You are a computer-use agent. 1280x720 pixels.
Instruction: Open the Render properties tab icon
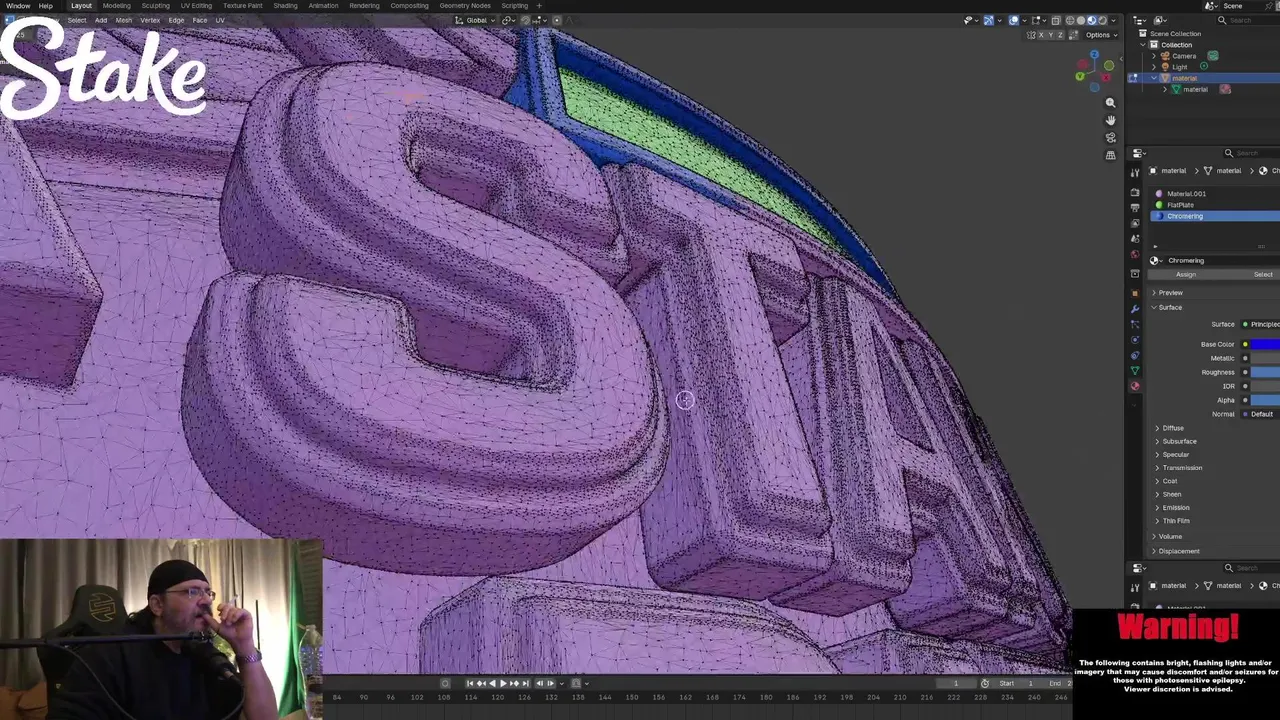click(x=1134, y=191)
